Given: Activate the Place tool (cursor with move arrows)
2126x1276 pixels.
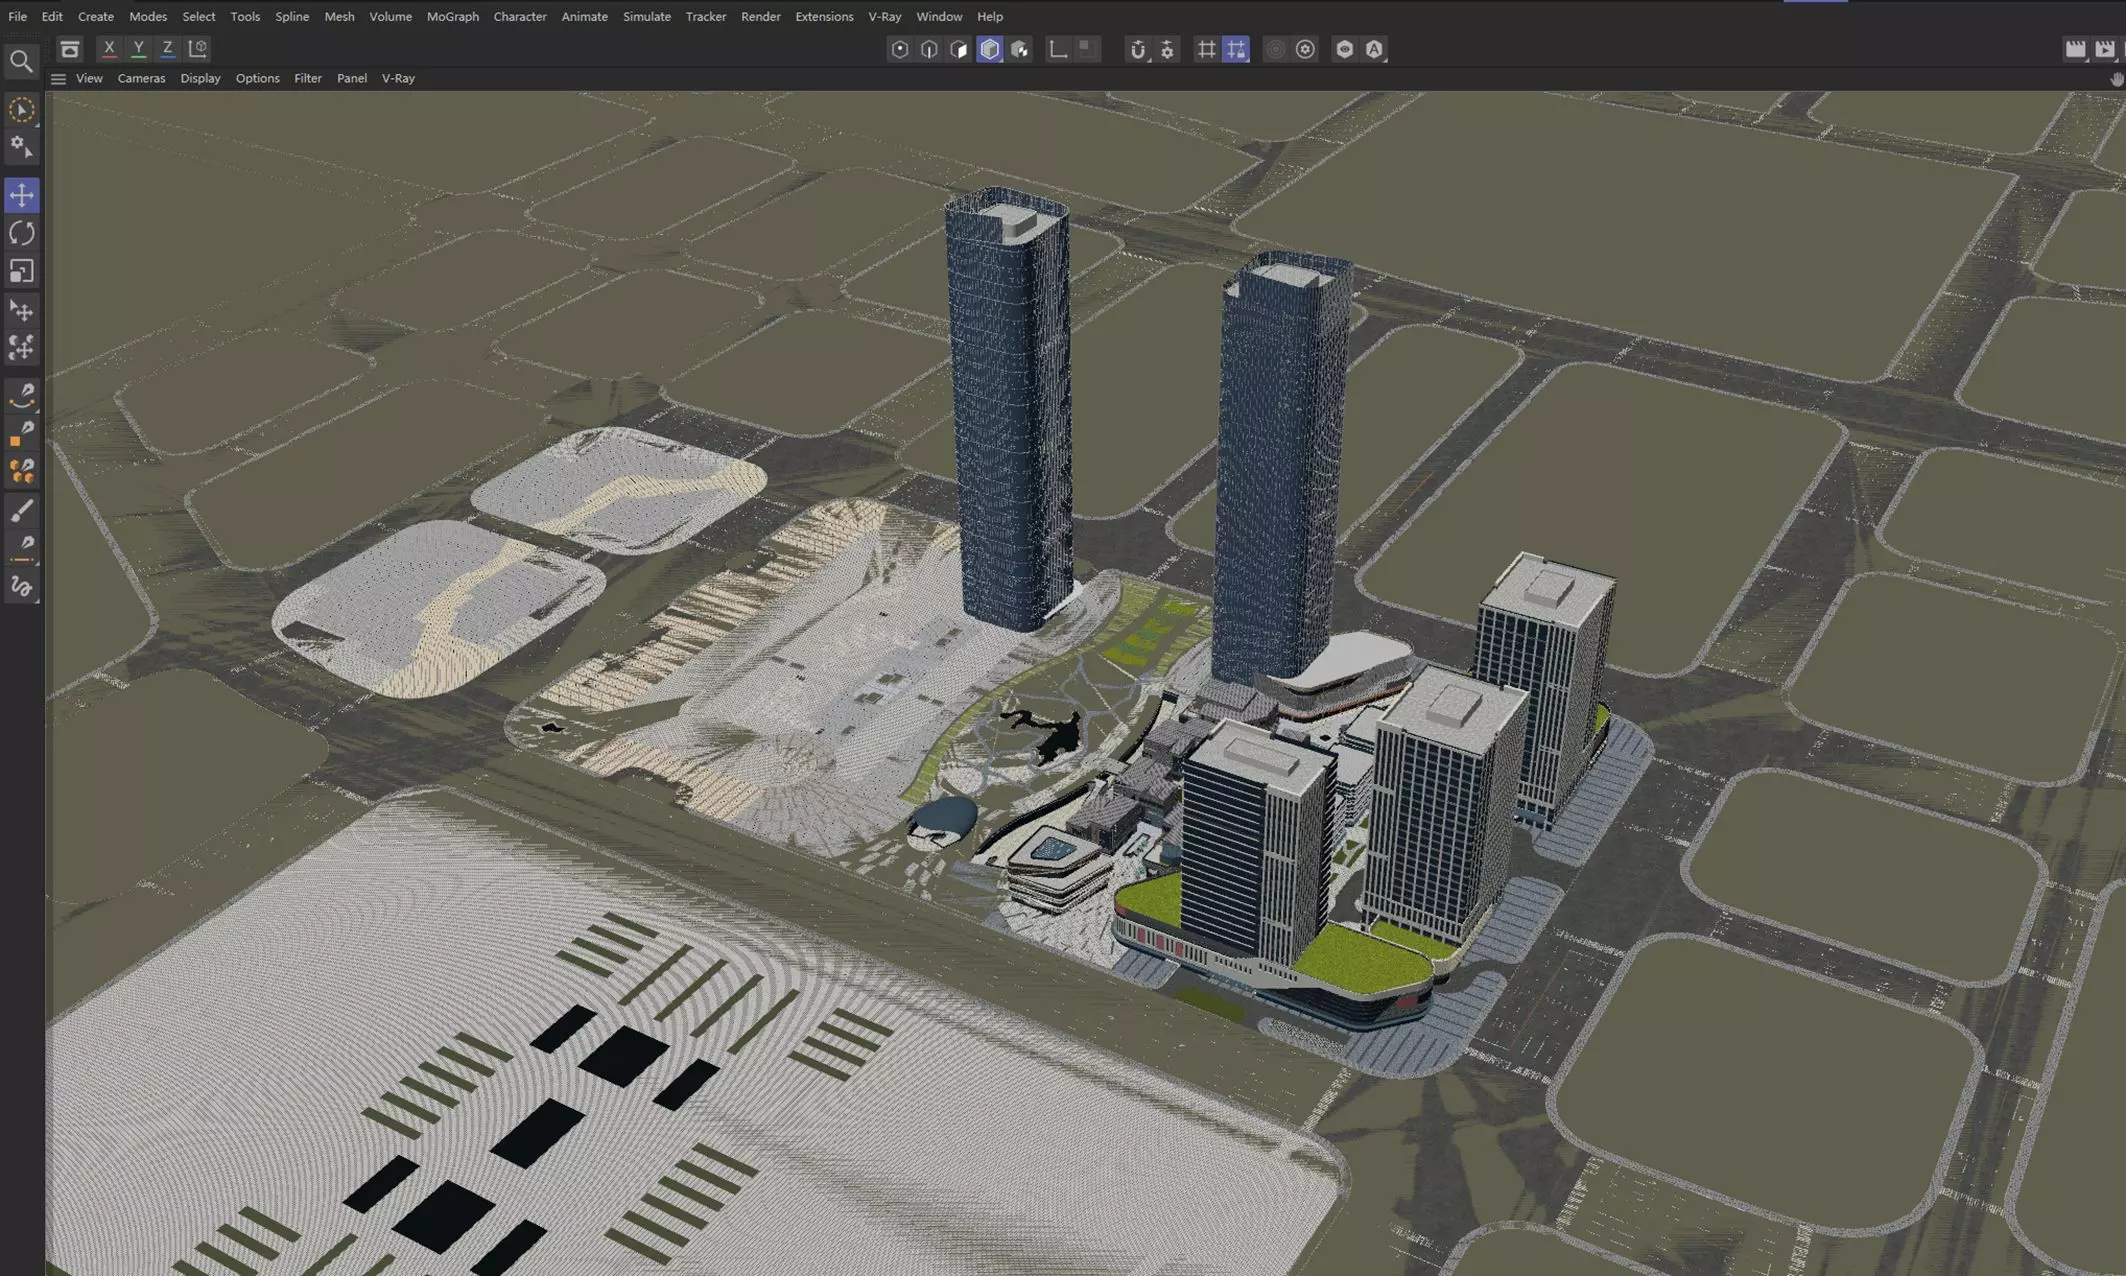Looking at the screenshot, I should (21, 311).
